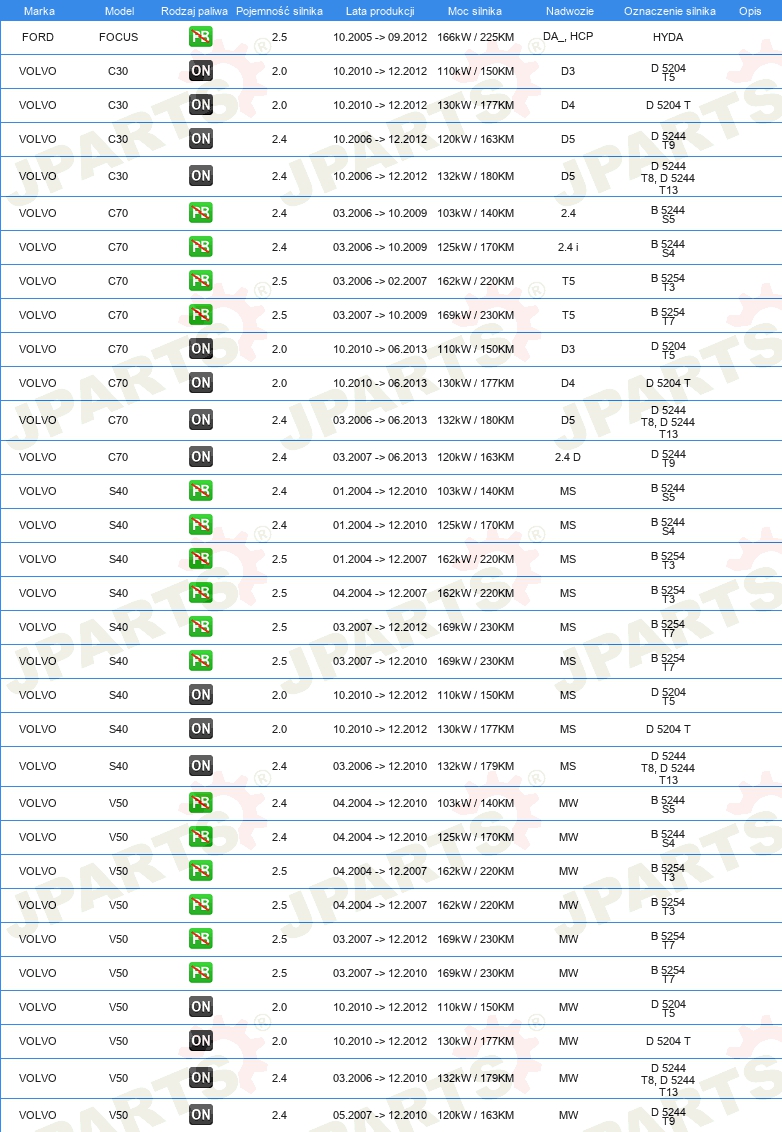Screen dimensions: 782x1132
Task: Click the diesel ON icon for Volvo V50 120kW/163KM
Action: click(201, 1115)
